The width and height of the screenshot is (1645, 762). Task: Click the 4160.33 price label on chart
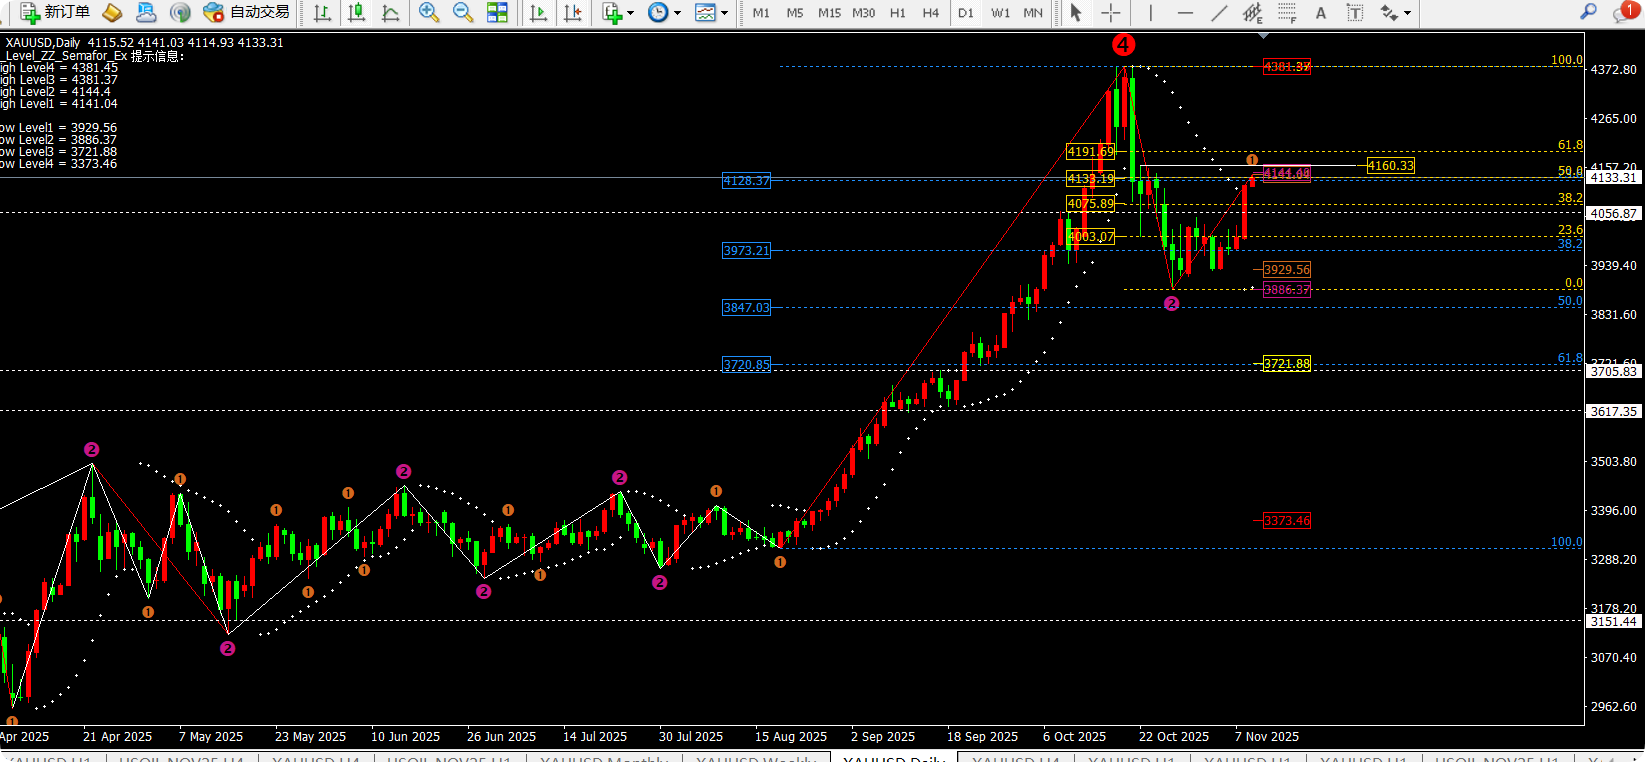(1390, 166)
